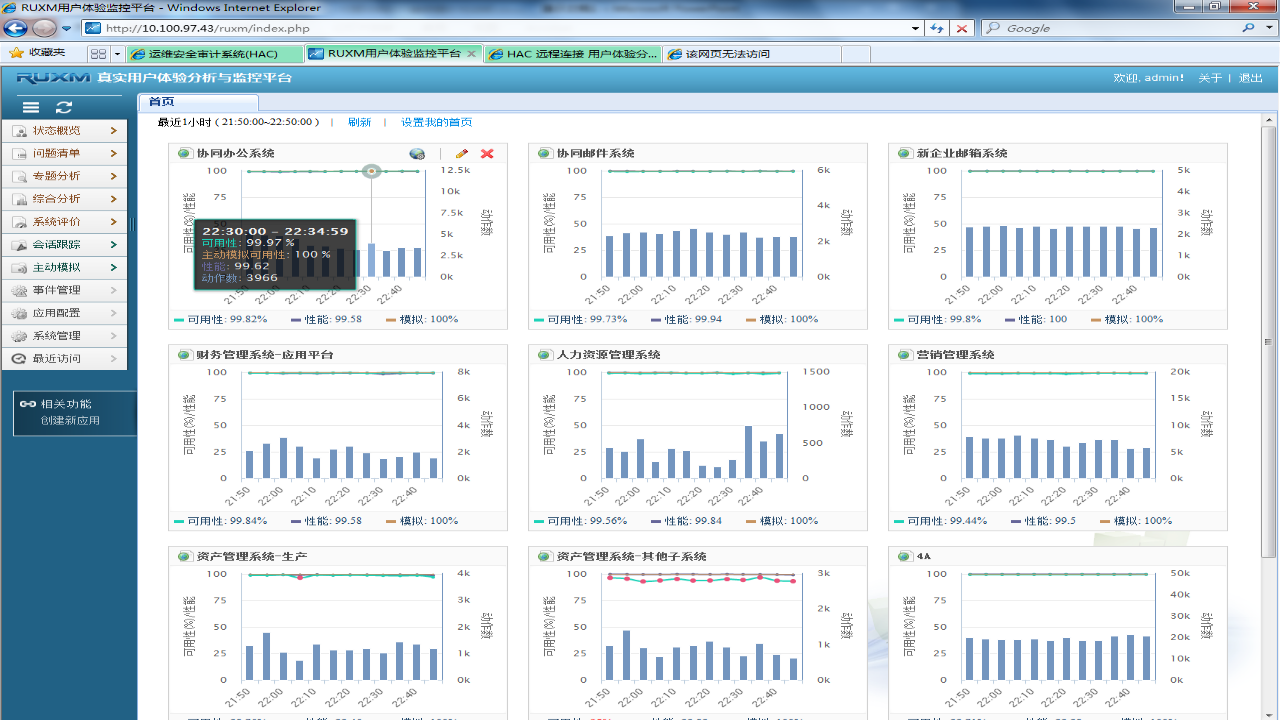Click the IE back navigation button

click(16, 28)
